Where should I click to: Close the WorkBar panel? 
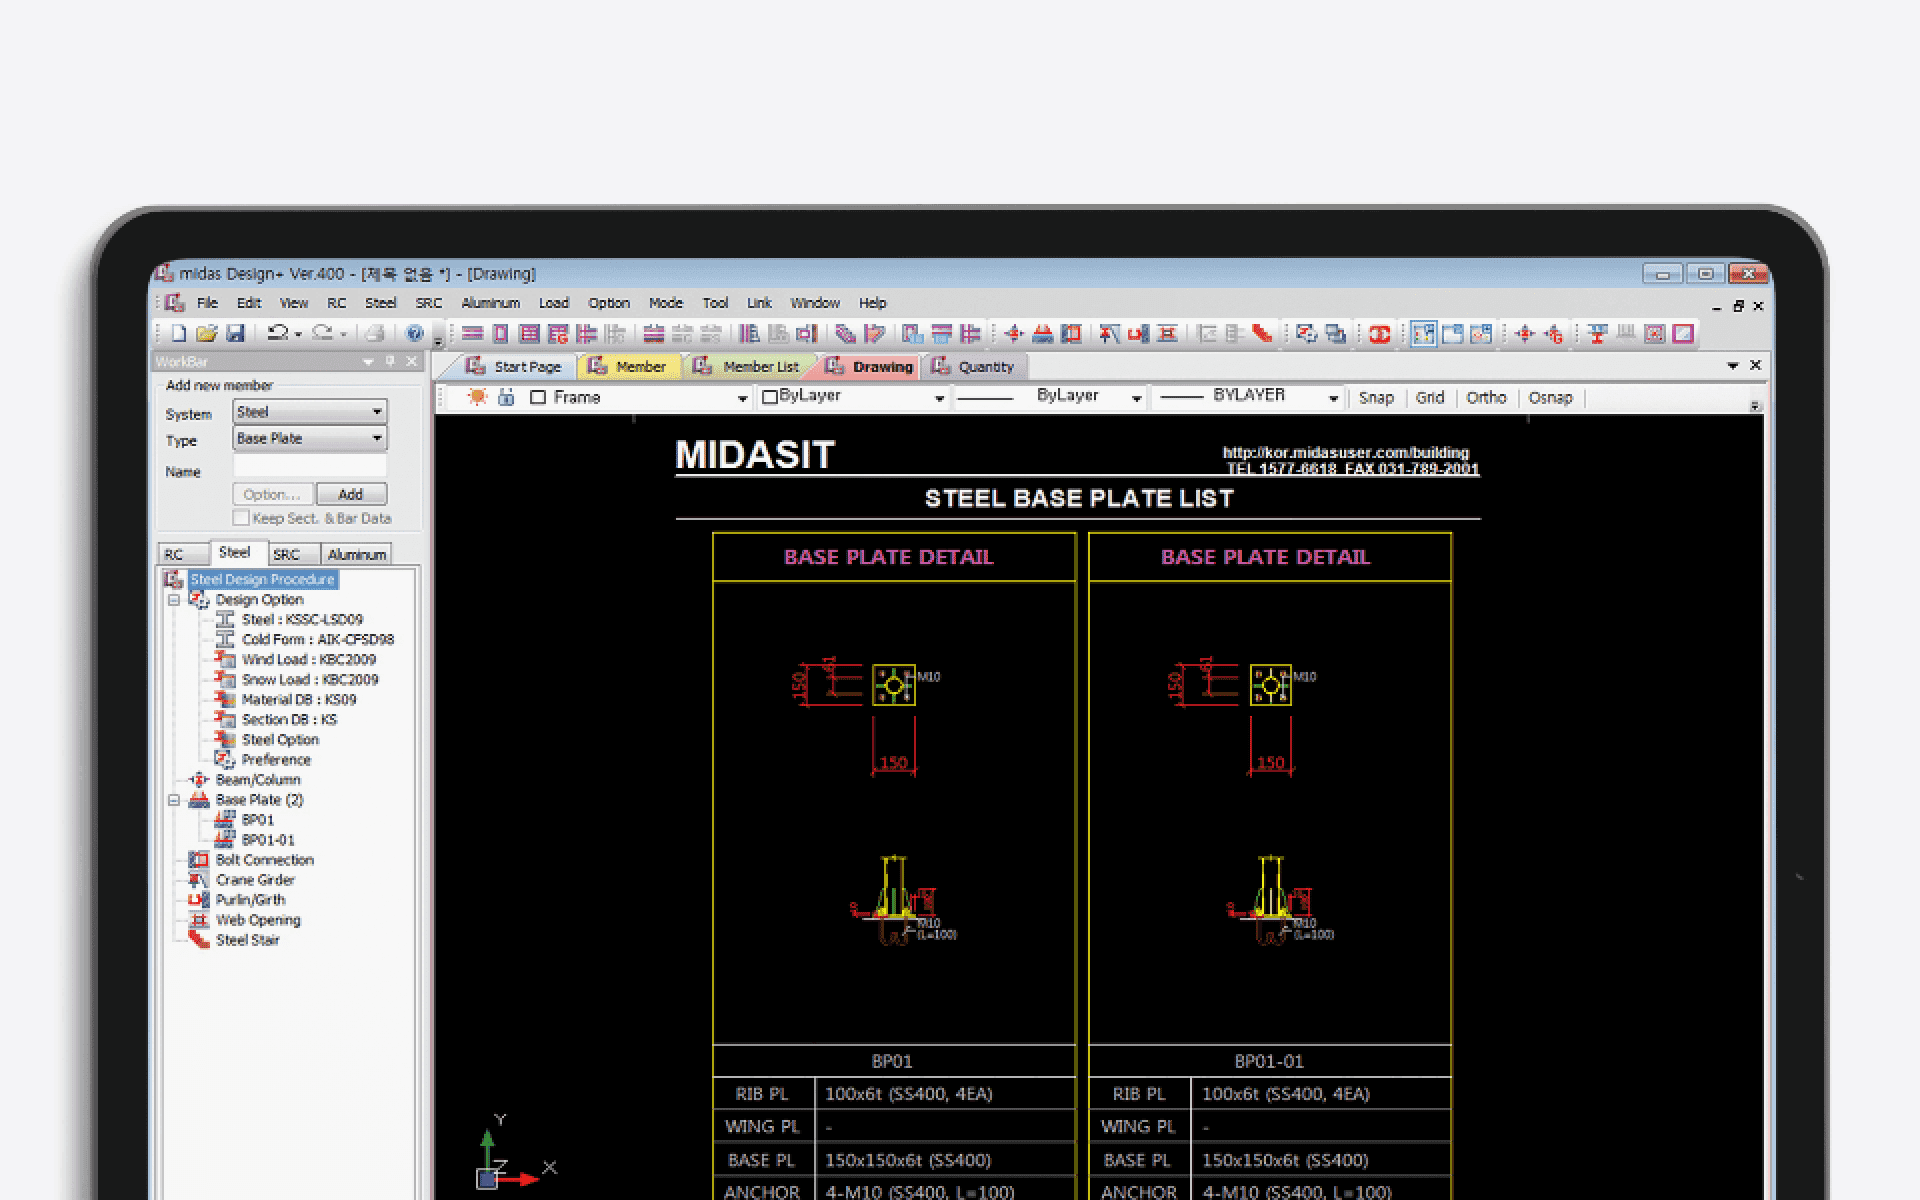tap(411, 361)
